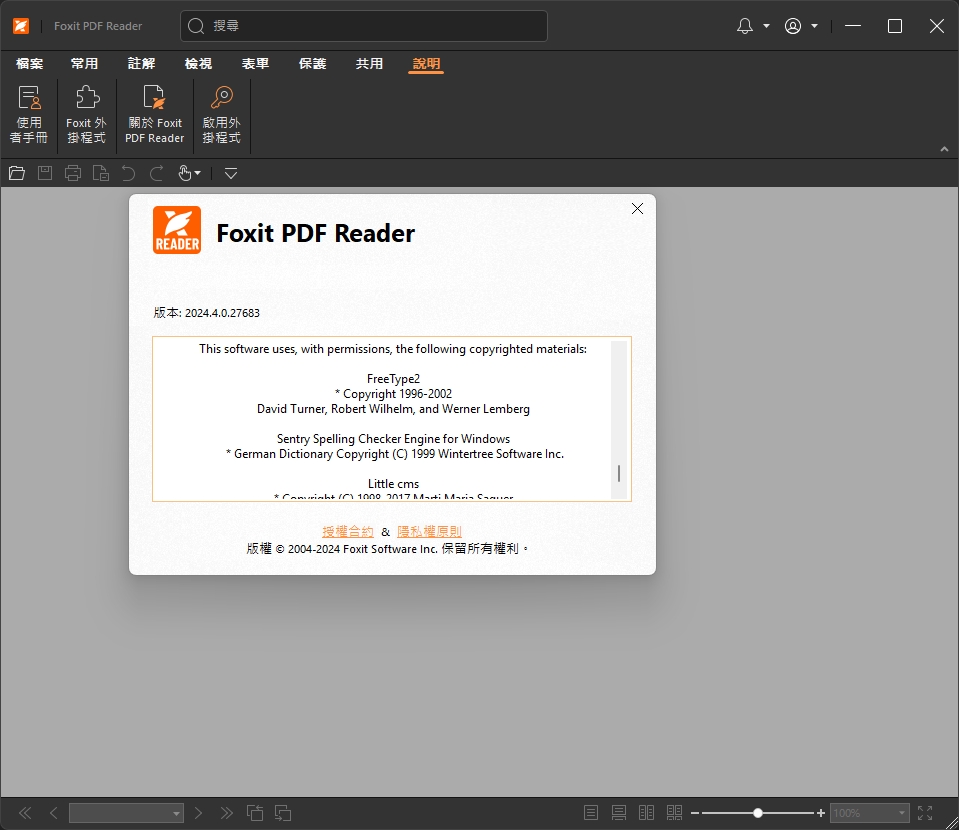Switch to the 共用 tab
The image size is (959, 830).
point(369,64)
